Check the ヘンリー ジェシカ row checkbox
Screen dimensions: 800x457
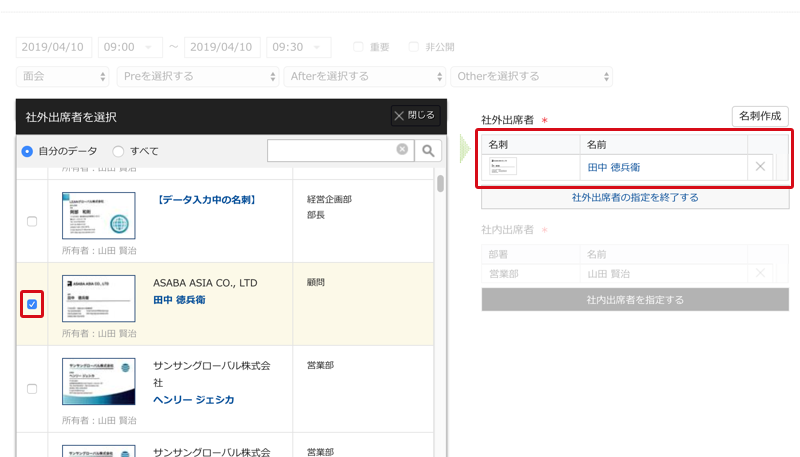coord(32,388)
